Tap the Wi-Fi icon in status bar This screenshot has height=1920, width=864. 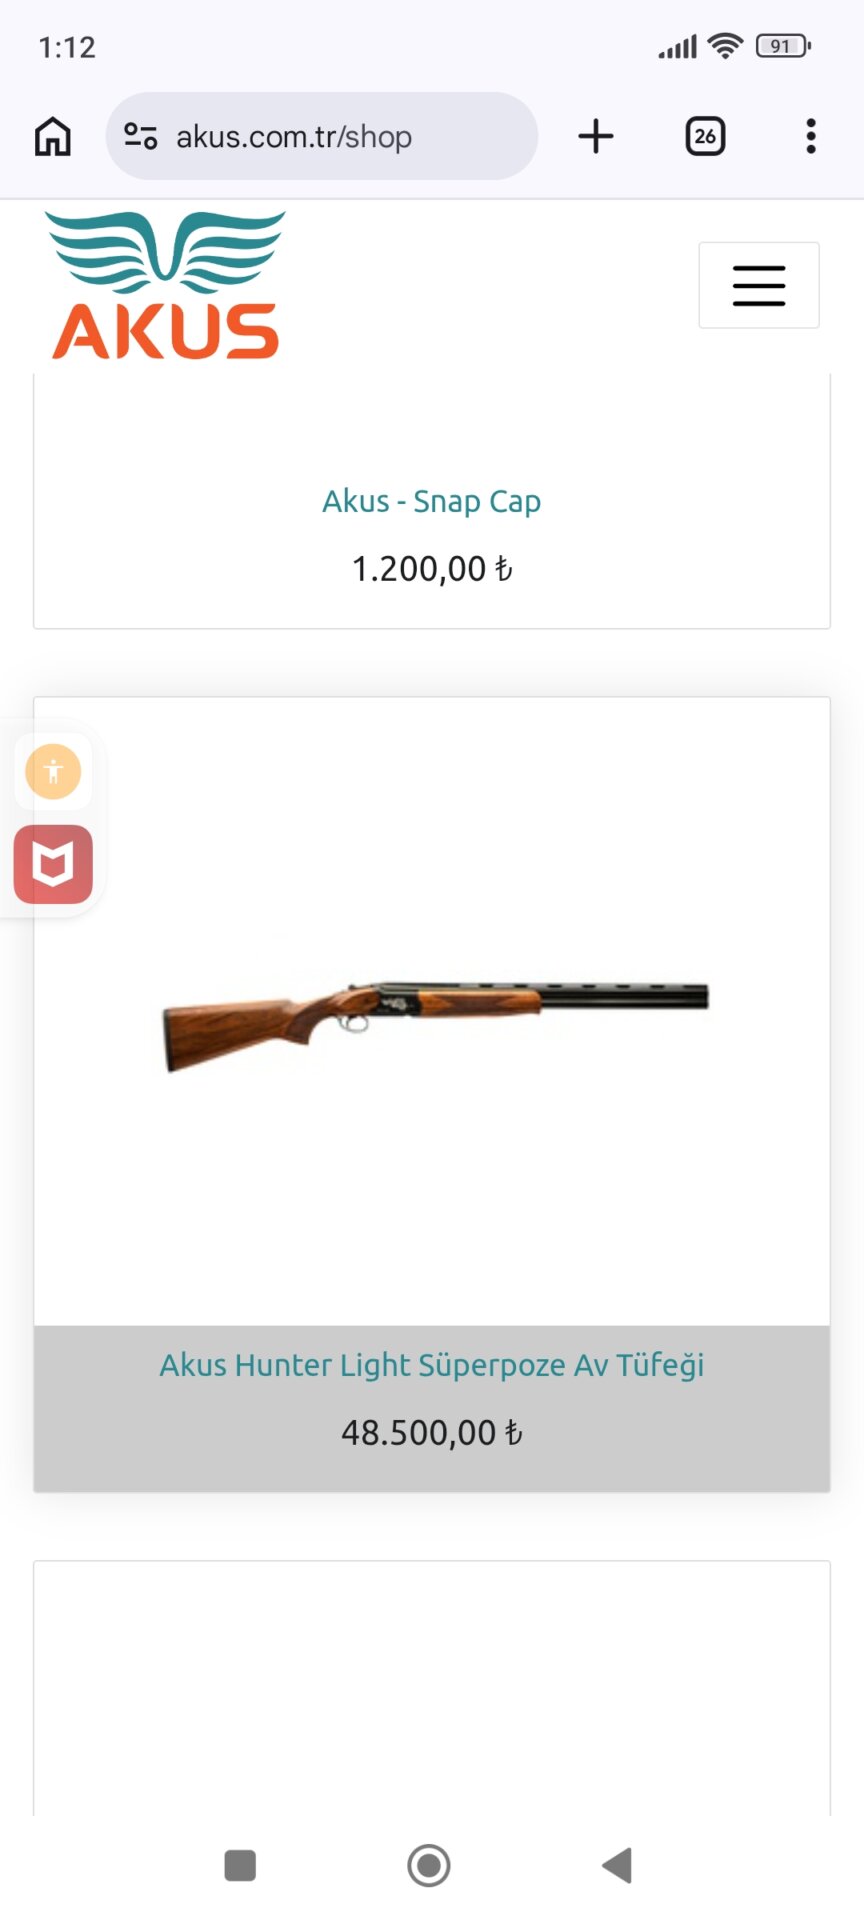click(725, 46)
